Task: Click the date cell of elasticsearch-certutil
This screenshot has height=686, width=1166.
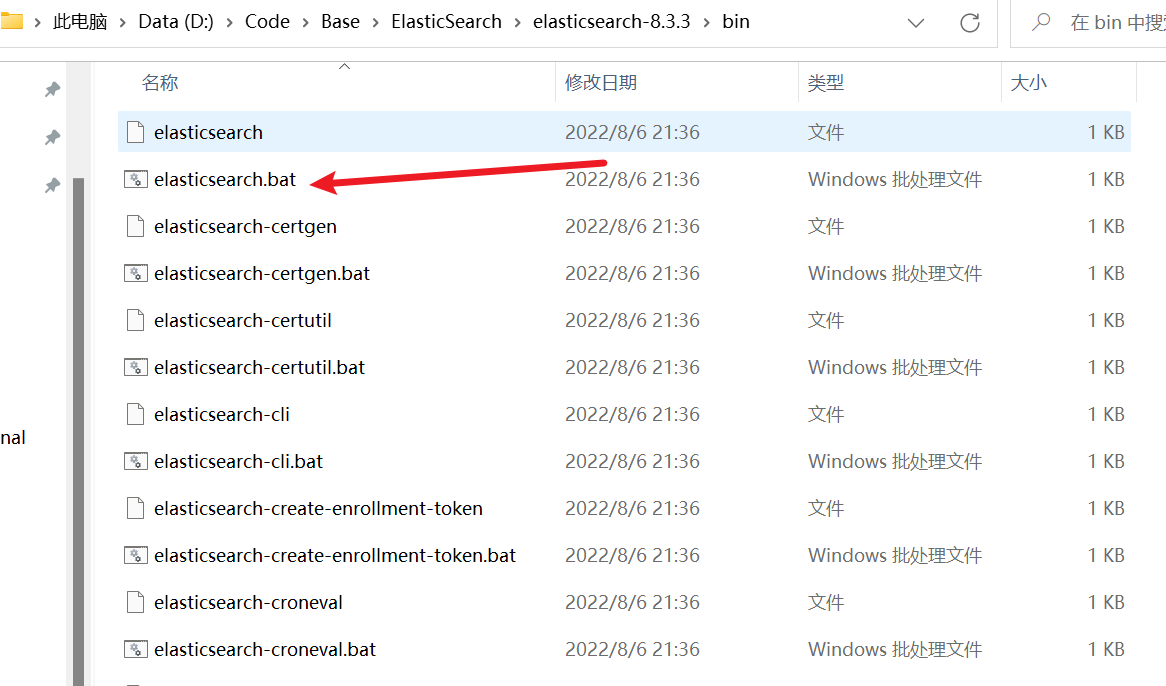Action: pos(633,320)
